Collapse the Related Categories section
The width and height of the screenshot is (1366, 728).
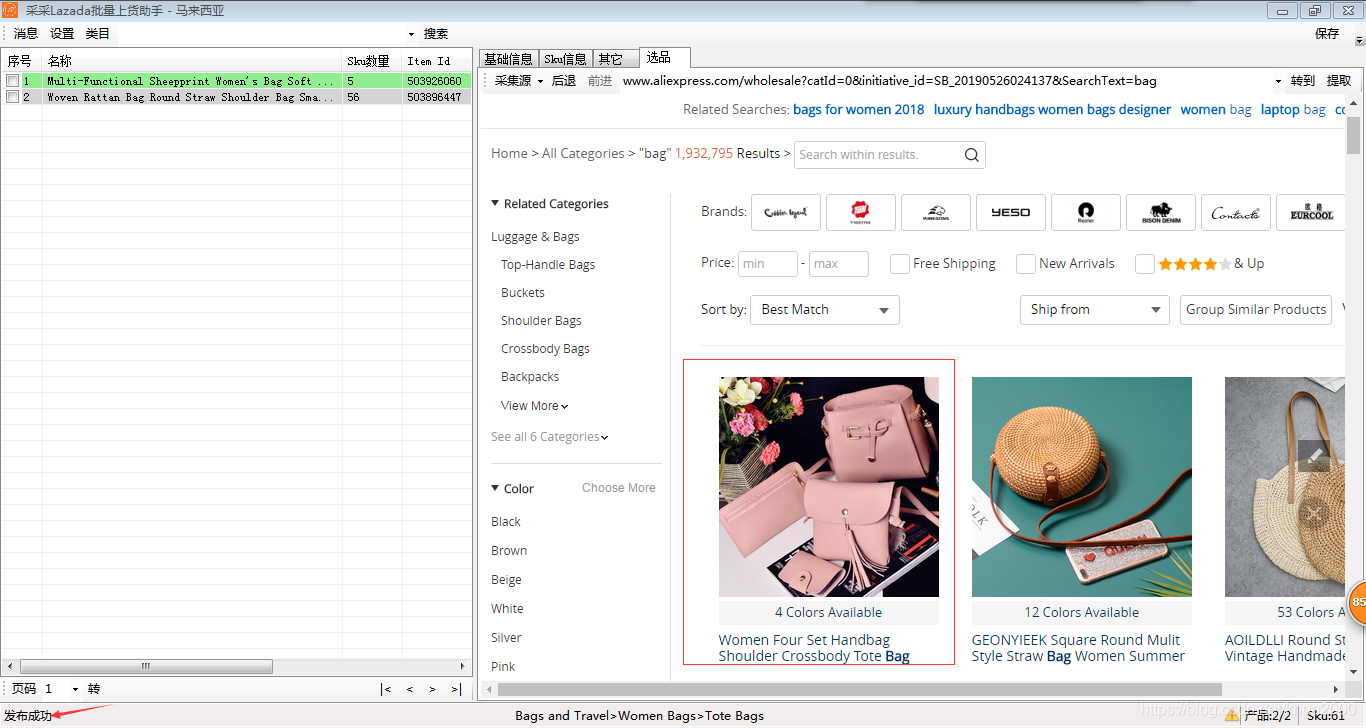495,203
